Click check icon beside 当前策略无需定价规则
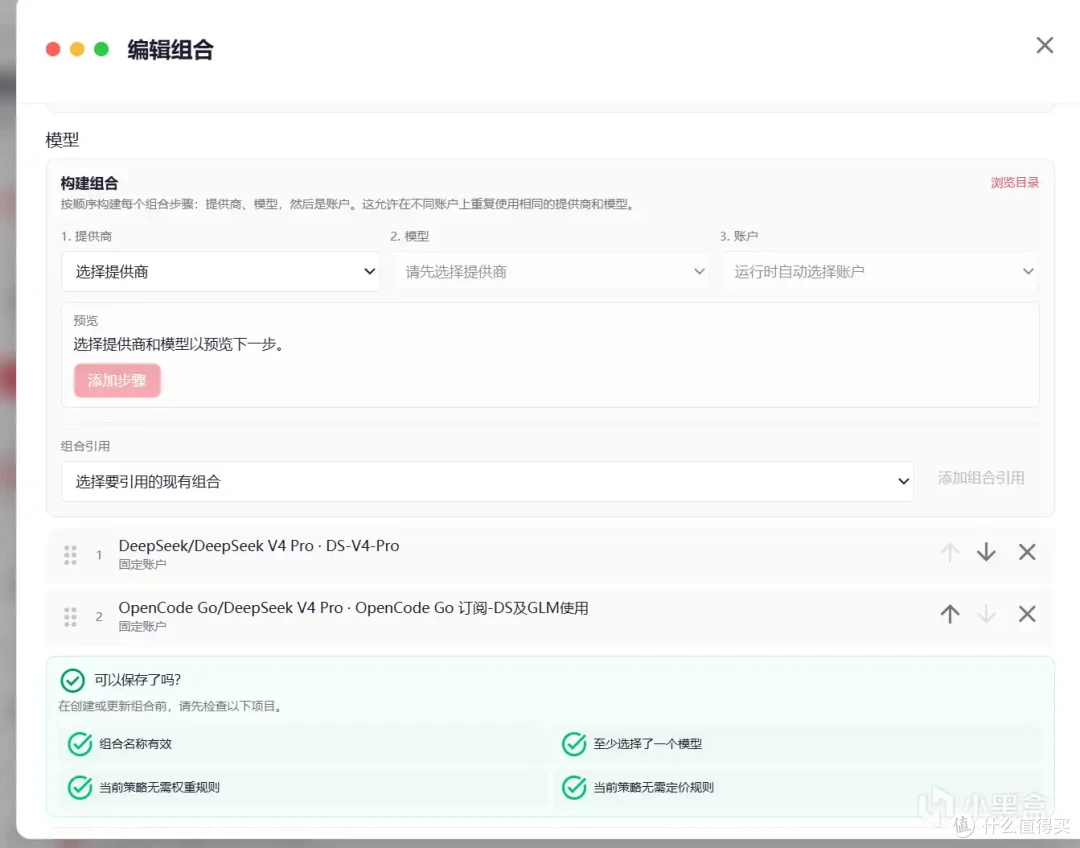1080x848 pixels. tap(574, 787)
